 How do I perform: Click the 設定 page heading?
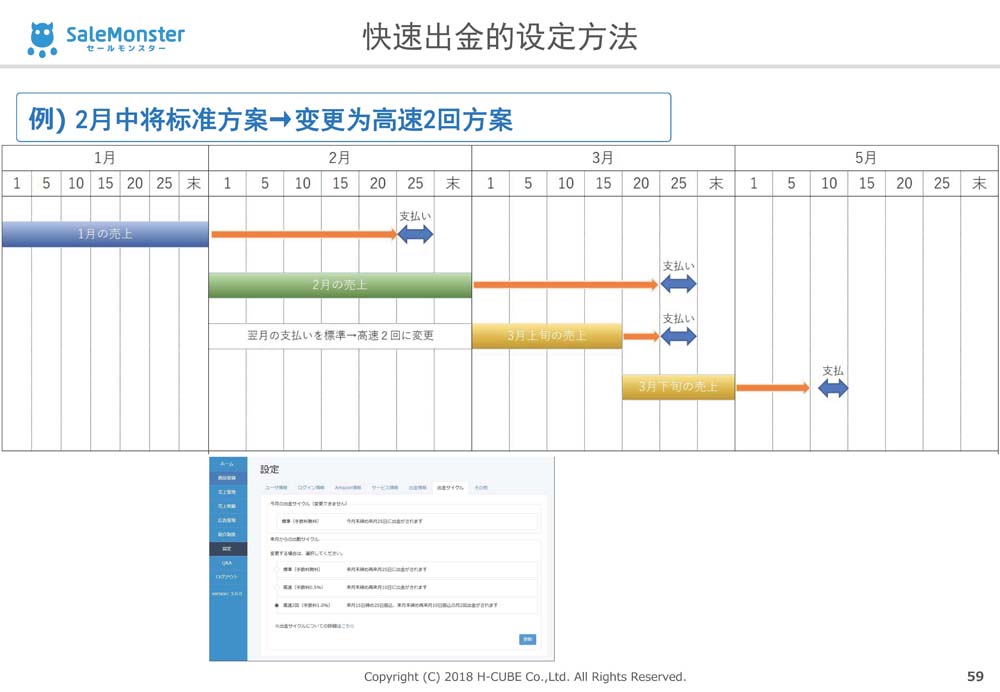pyautogui.click(x=269, y=469)
